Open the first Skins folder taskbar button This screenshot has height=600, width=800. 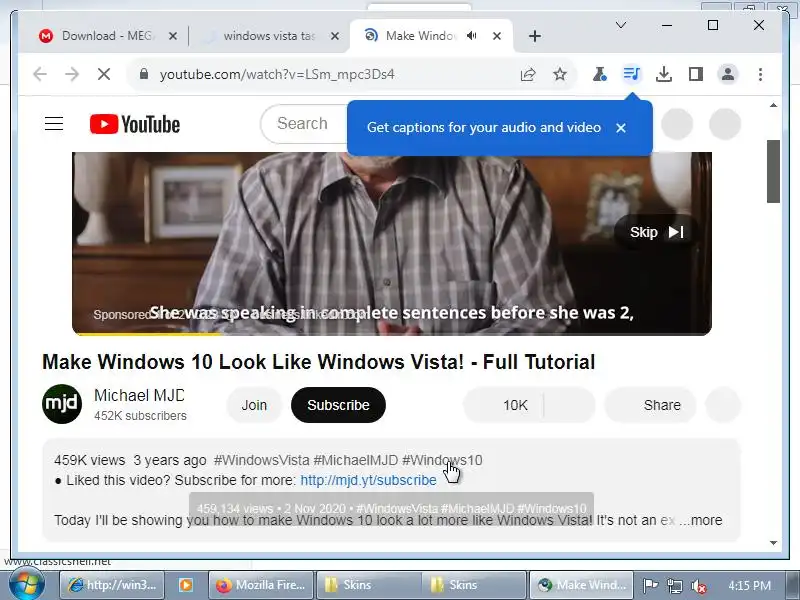[x=368, y=585]
